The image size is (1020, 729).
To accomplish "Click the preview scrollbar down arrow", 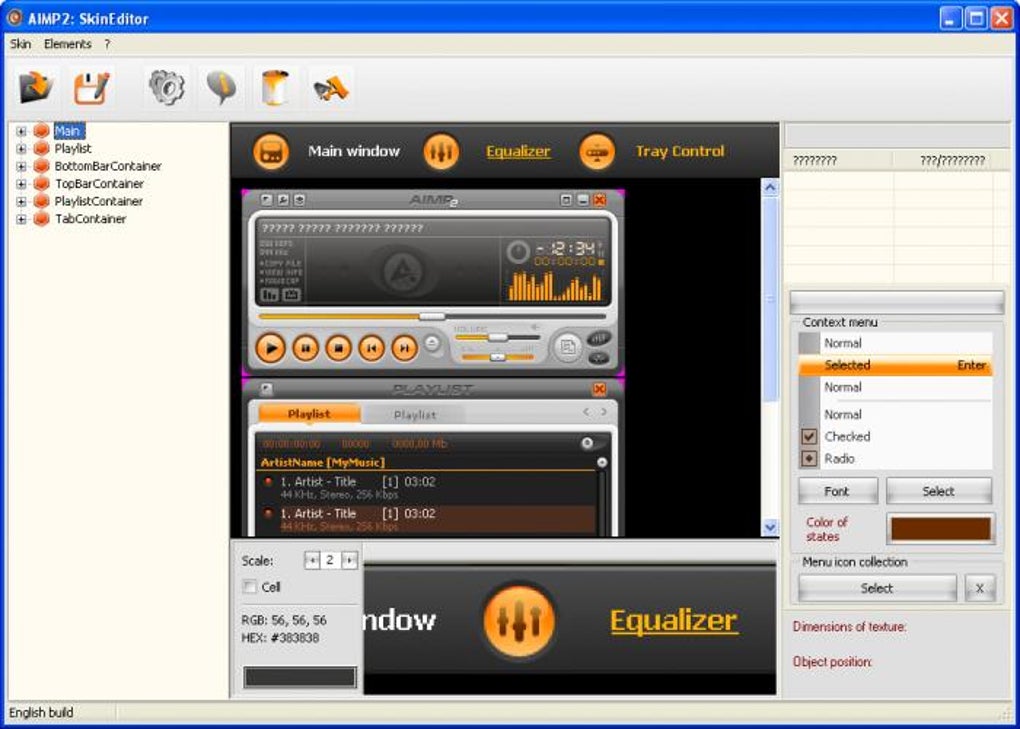I will click(770, 527).
